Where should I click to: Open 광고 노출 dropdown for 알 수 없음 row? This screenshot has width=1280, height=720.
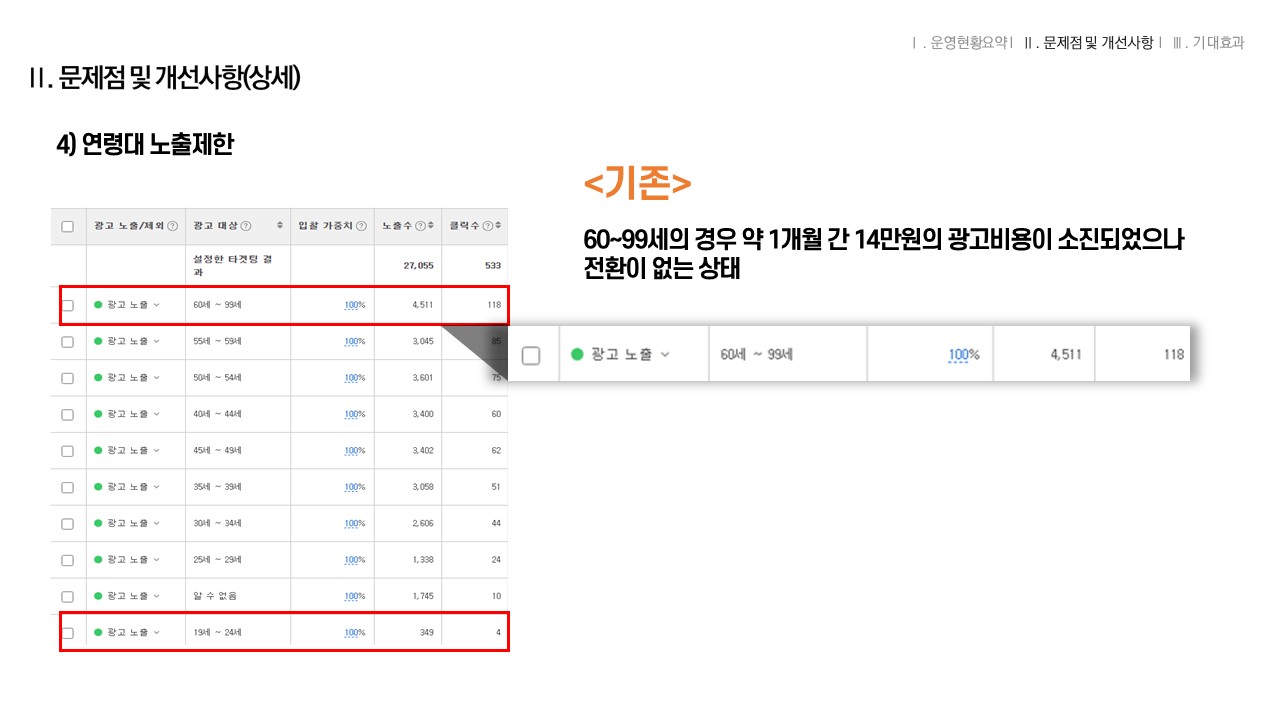click(x=156, y=597)
